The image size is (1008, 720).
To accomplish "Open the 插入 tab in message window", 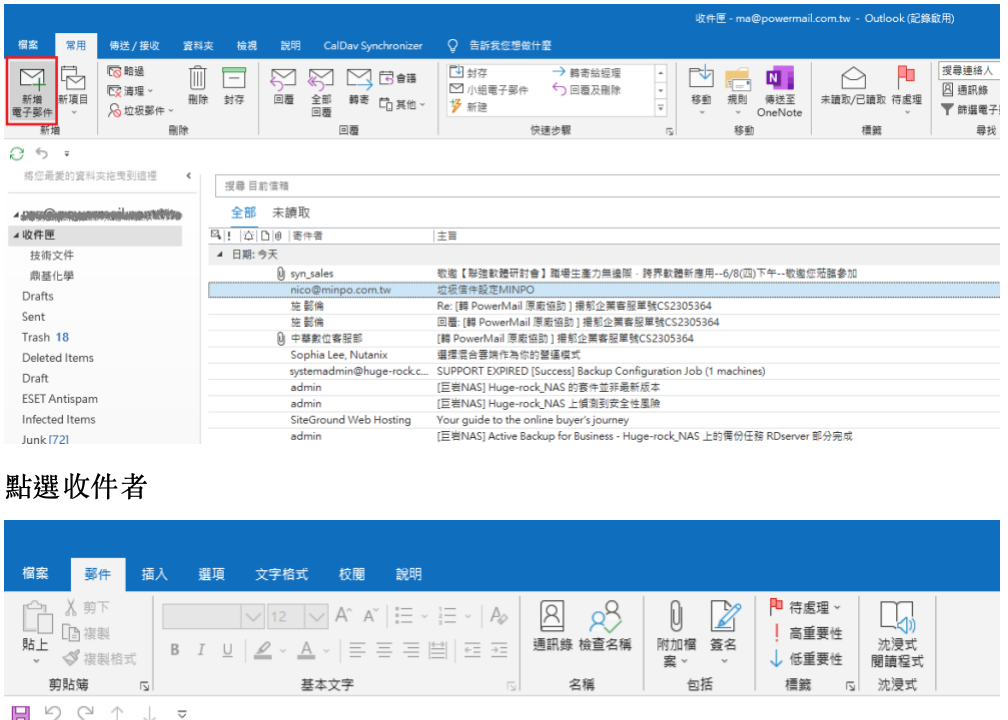I will click(x=154, y=574).
